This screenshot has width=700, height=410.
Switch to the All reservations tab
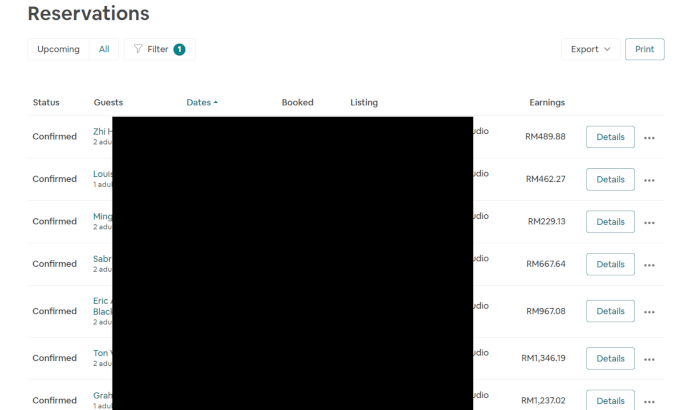(104, 49)
